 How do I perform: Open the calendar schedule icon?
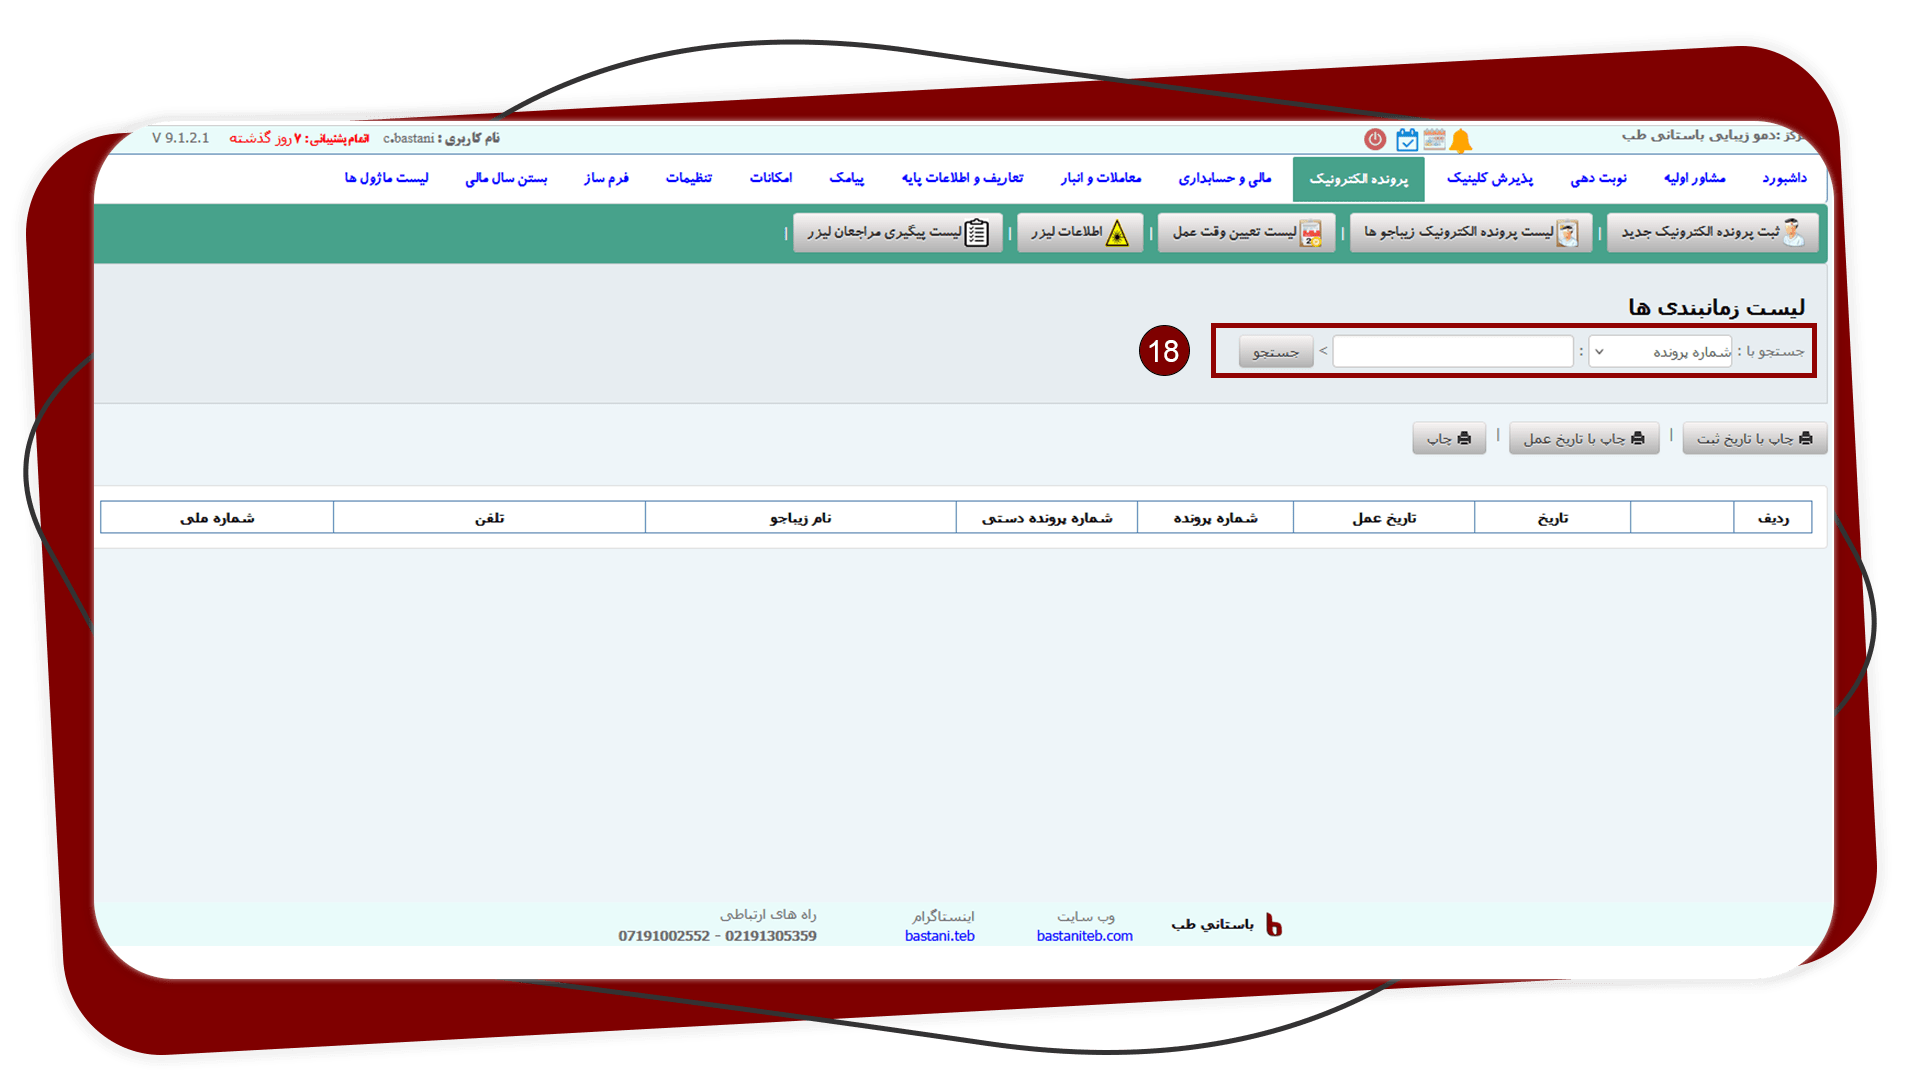point(1434,139)
